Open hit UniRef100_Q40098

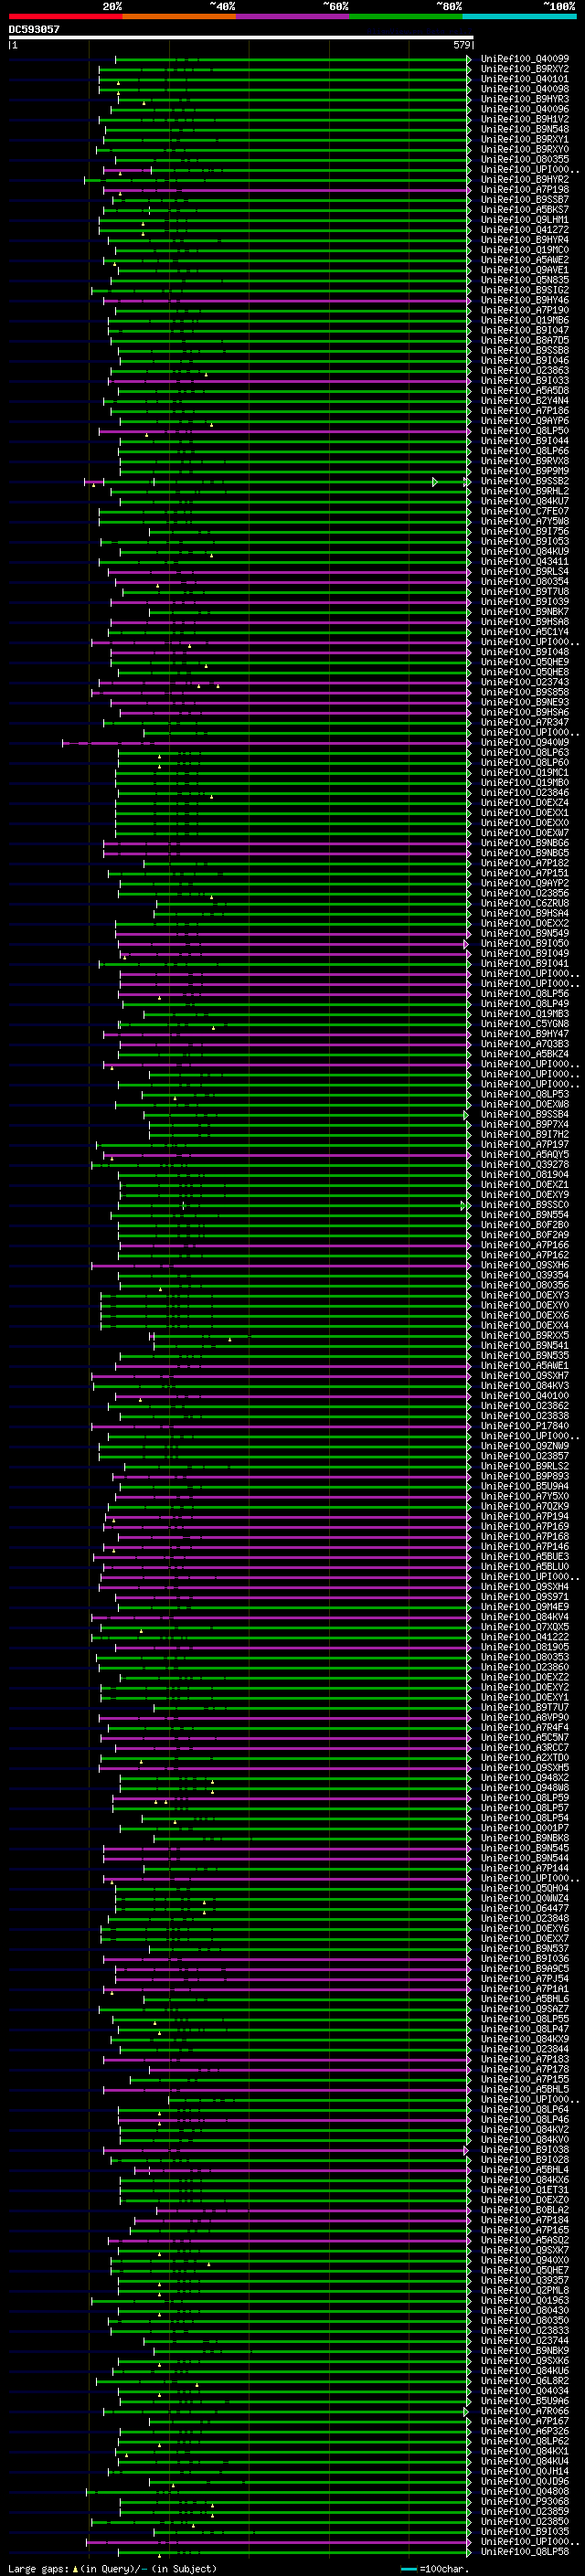click(x=525, y=89)
